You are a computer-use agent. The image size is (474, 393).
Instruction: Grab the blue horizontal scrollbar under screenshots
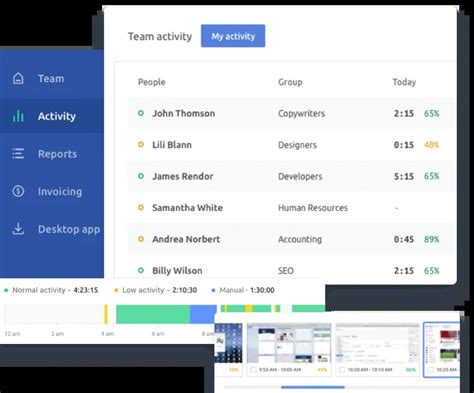[313, 387]
